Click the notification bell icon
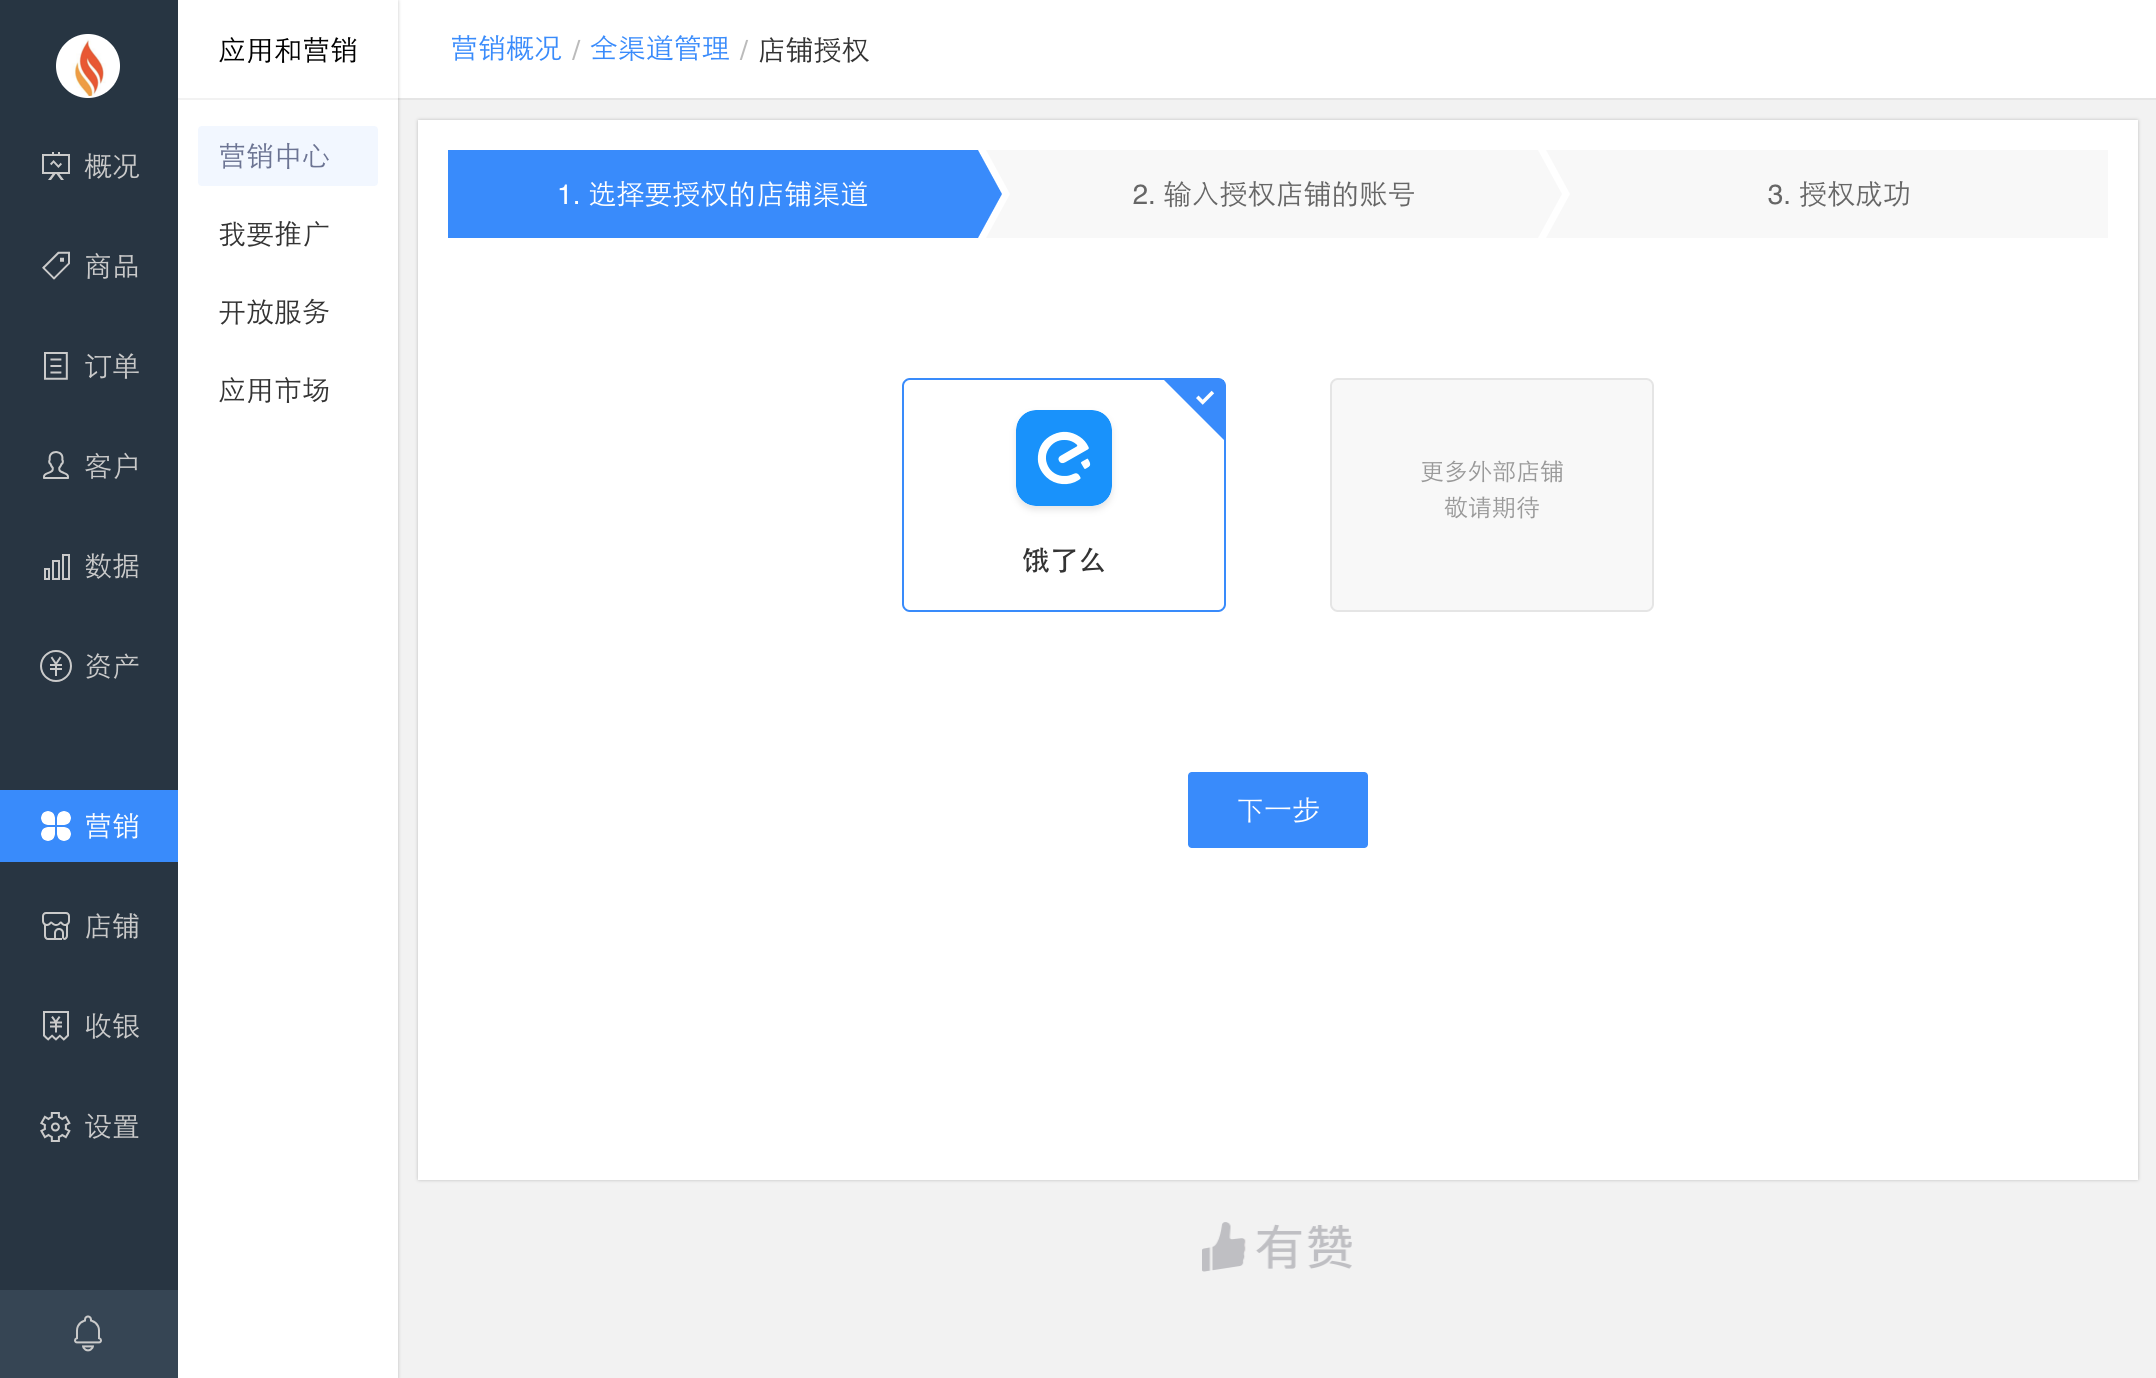 coord(88,1333)
